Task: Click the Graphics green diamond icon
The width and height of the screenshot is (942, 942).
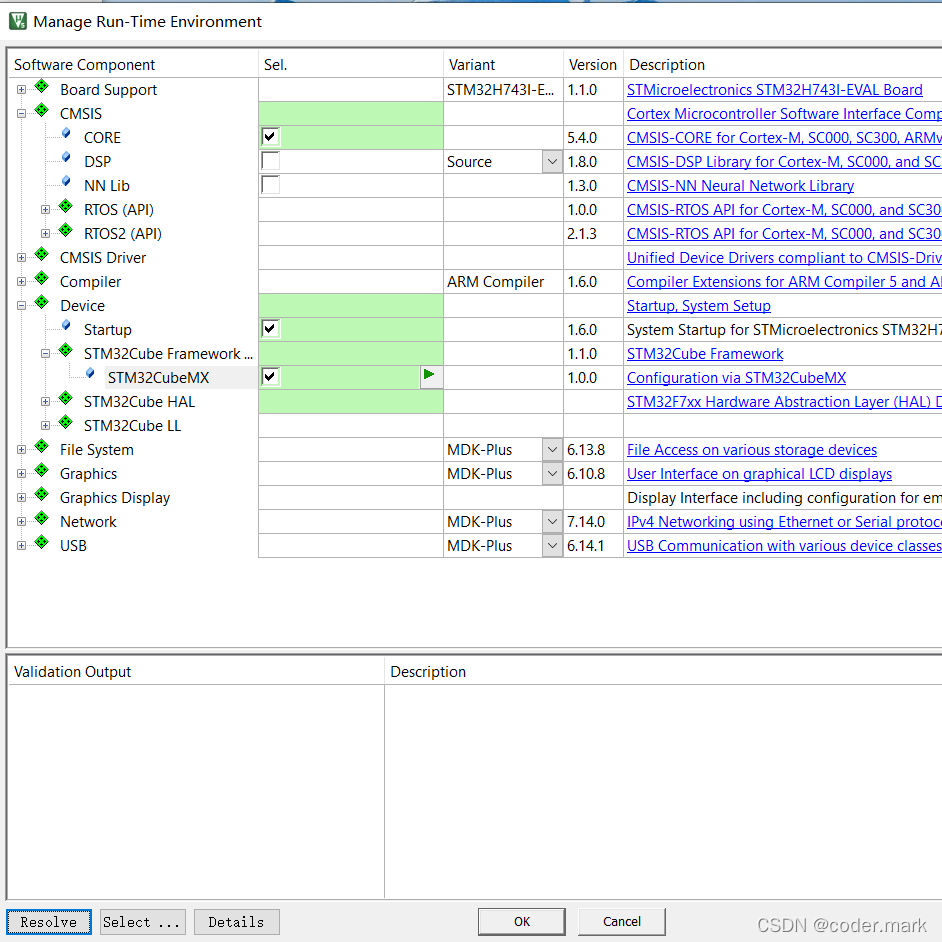Action: 41,471
